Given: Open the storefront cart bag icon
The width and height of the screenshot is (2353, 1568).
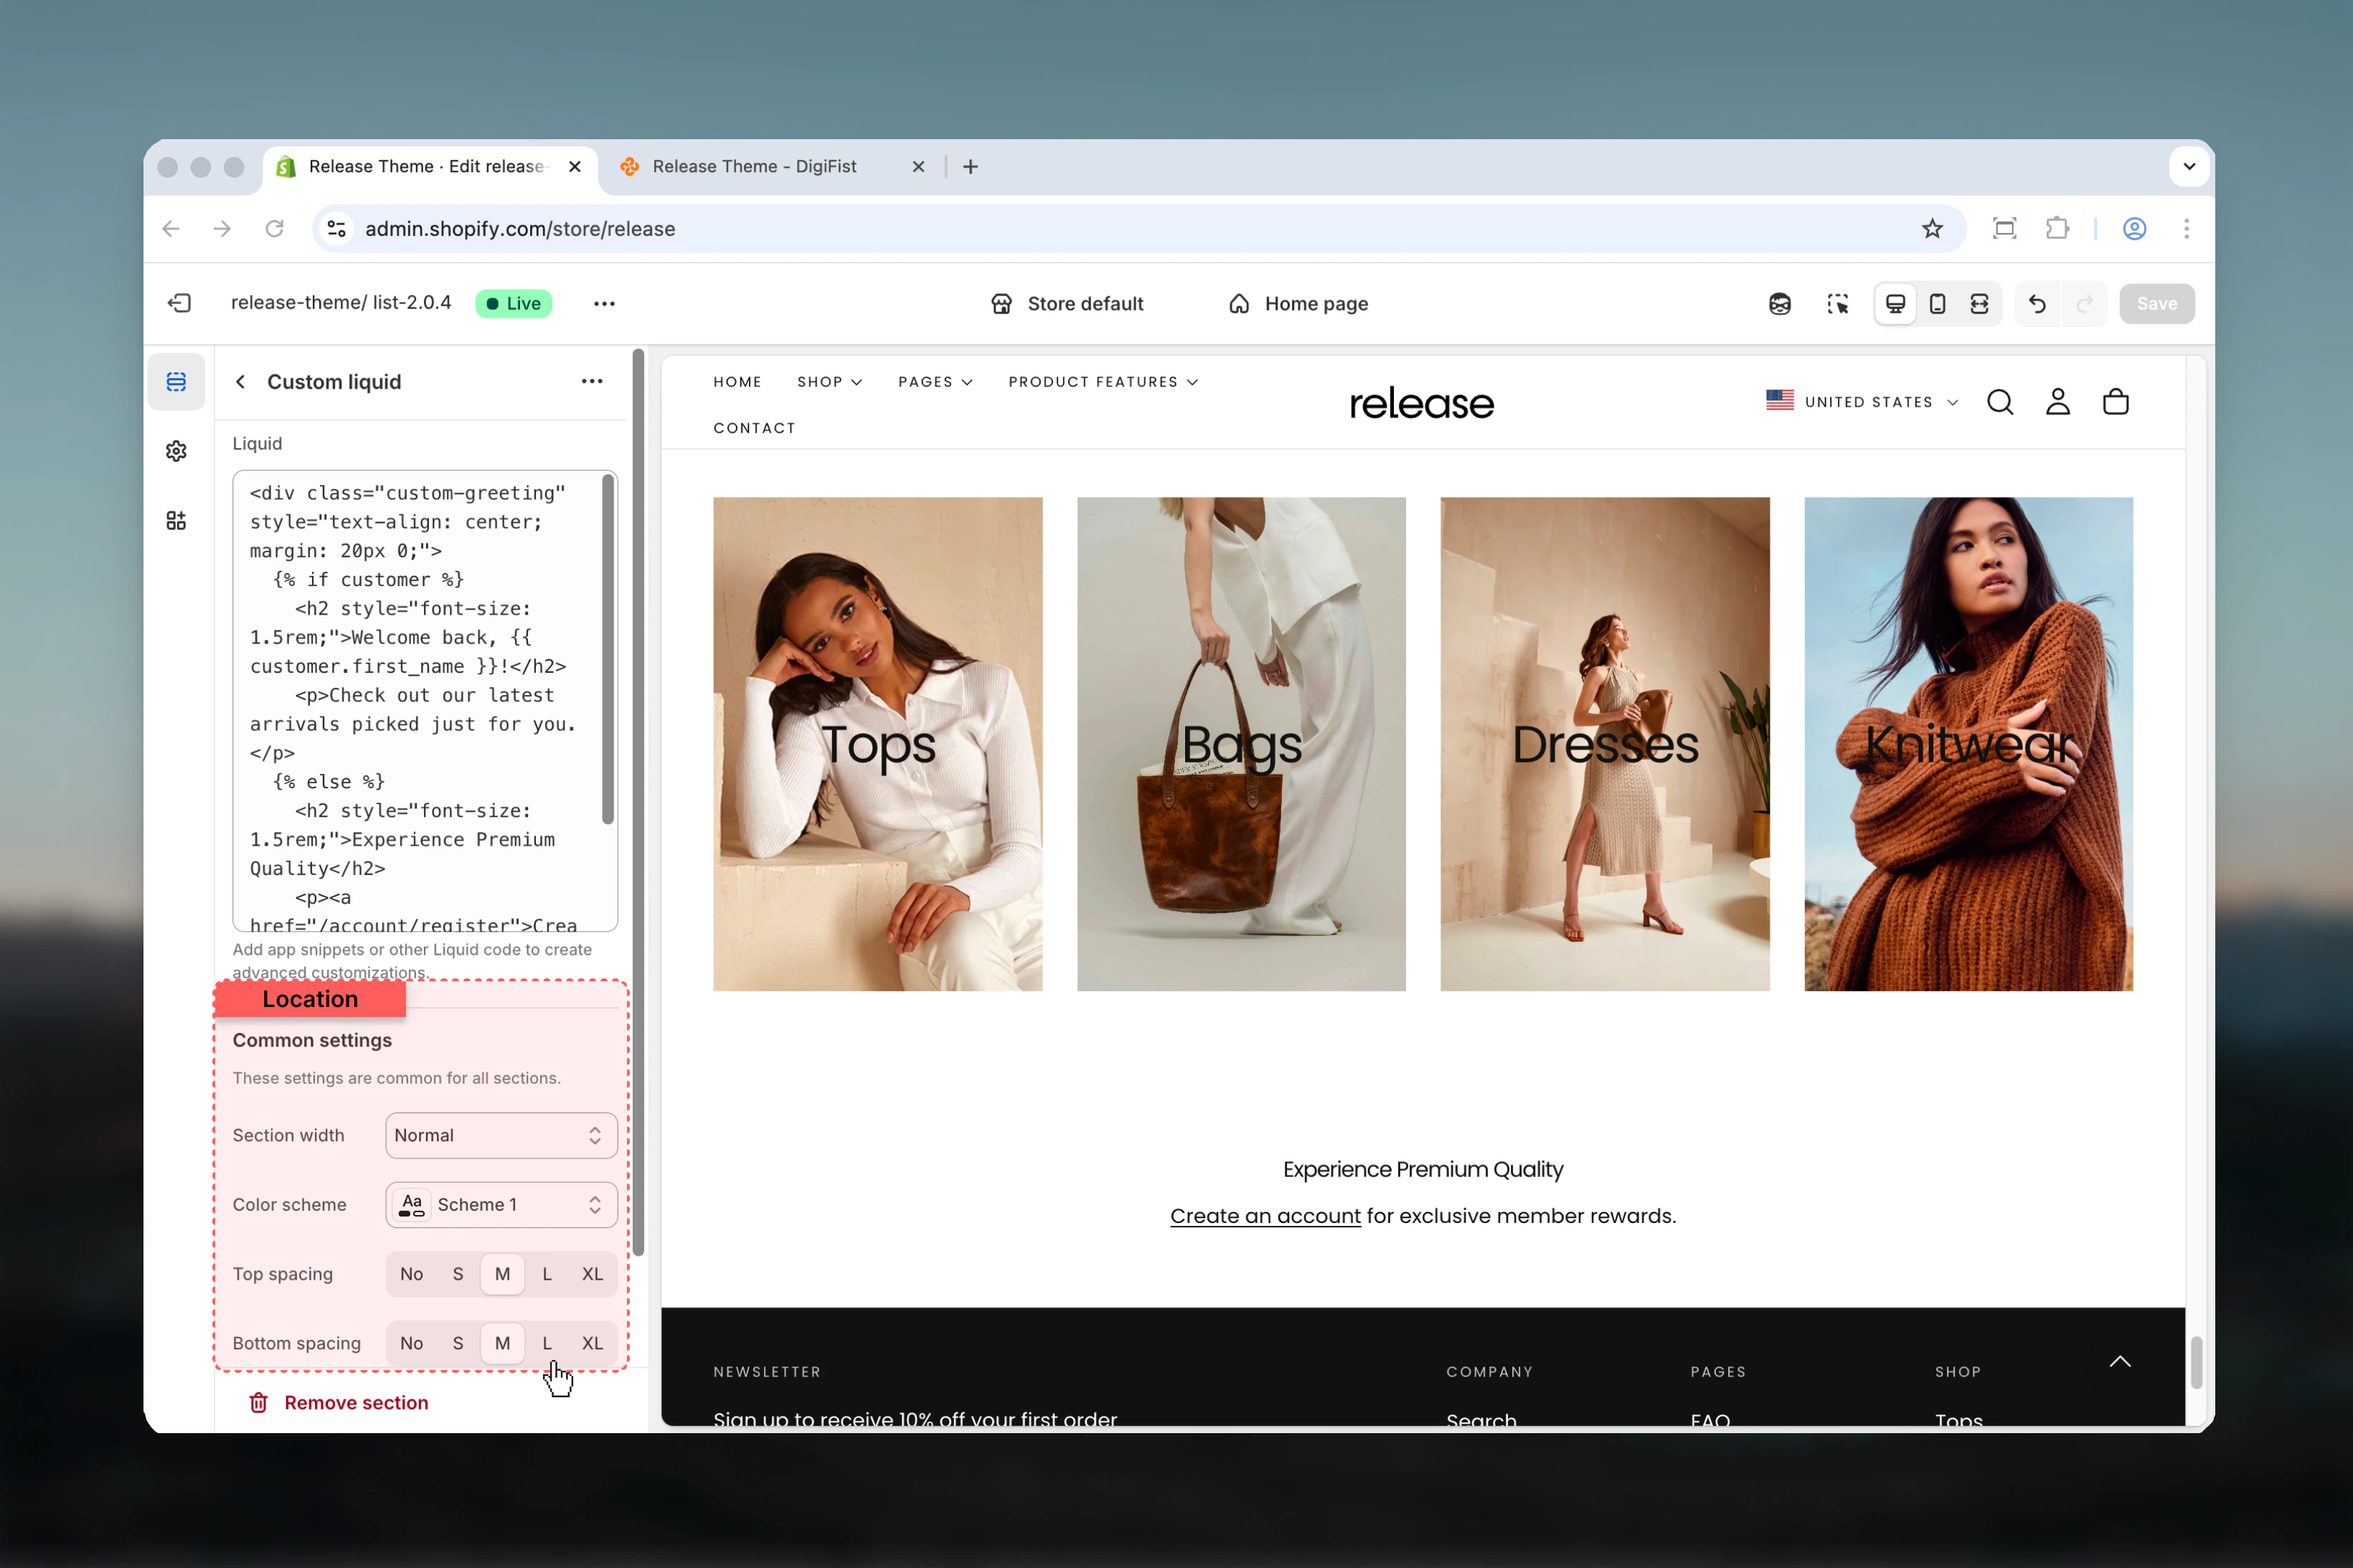Looking at the screenshot, I should tap(2116, 402).
